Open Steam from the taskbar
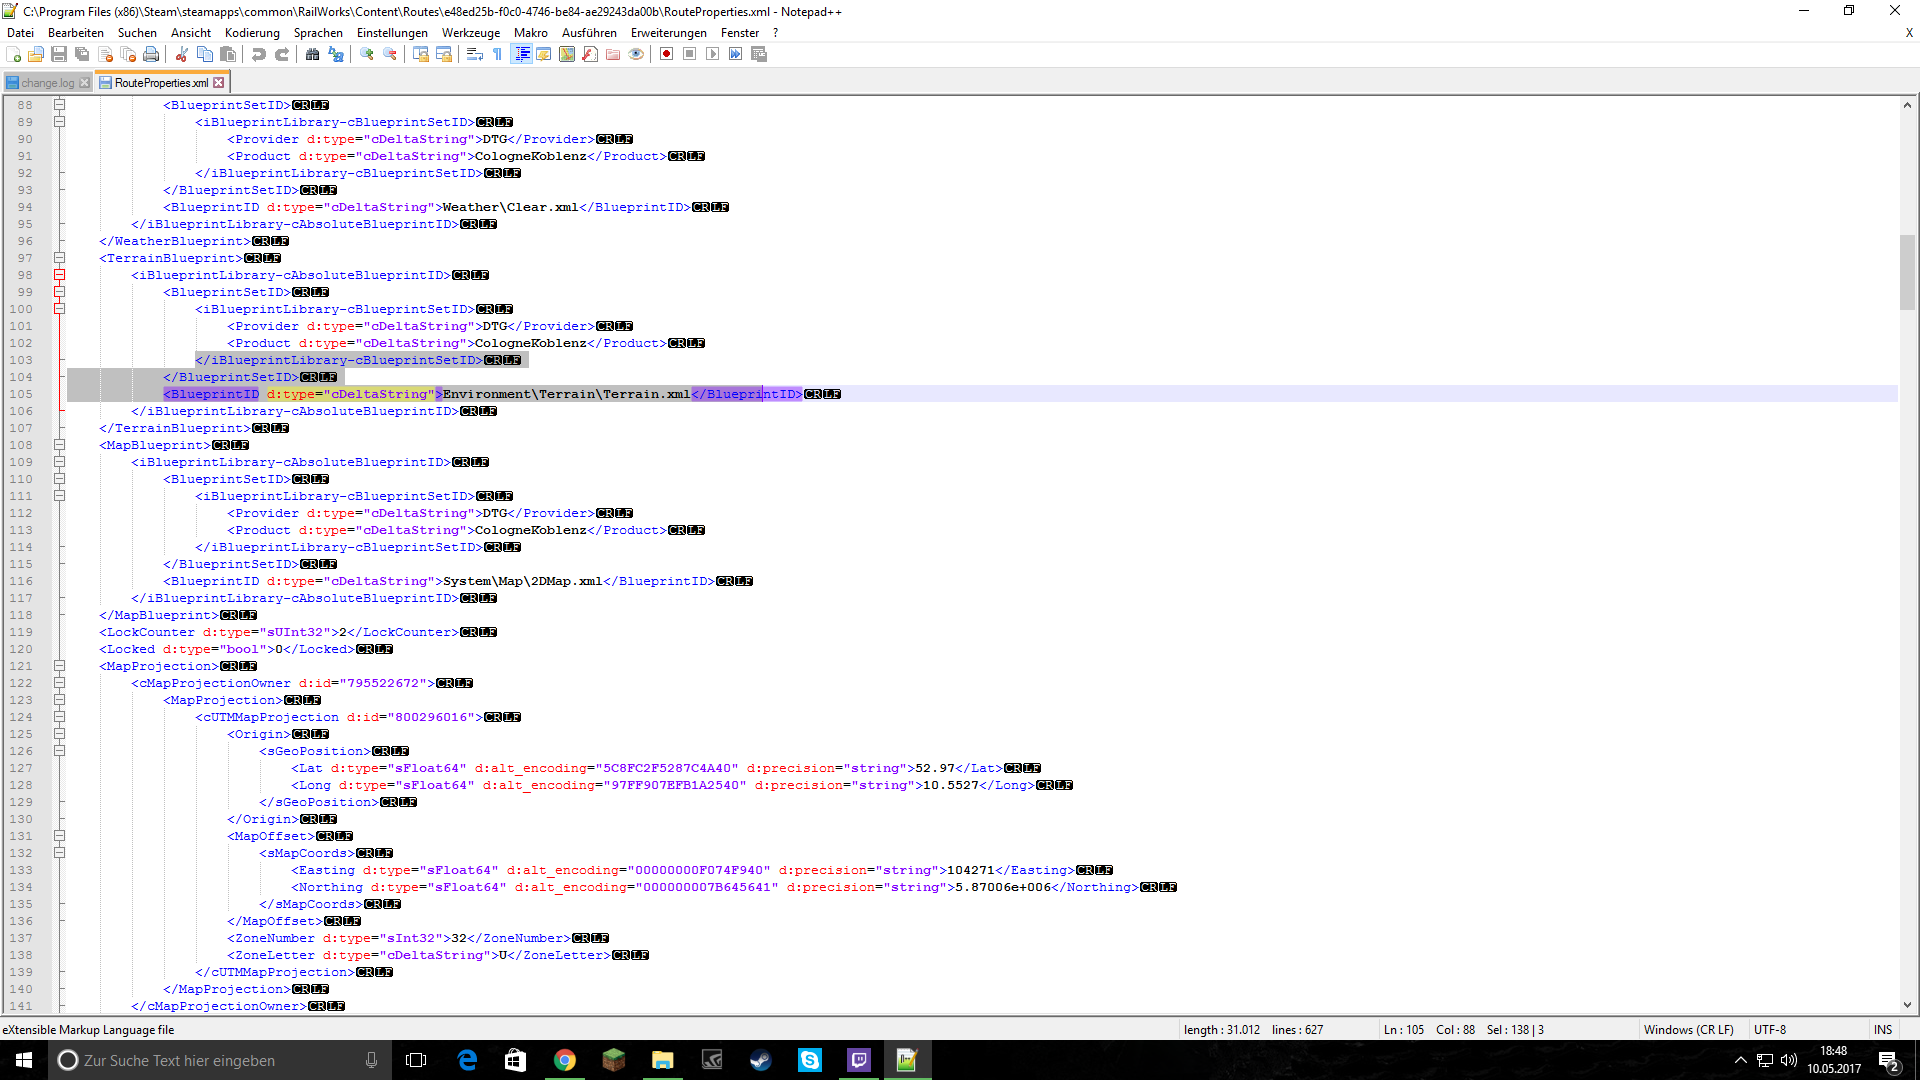Viewport: 1920px width, 1080px height. pos(761,1060)
